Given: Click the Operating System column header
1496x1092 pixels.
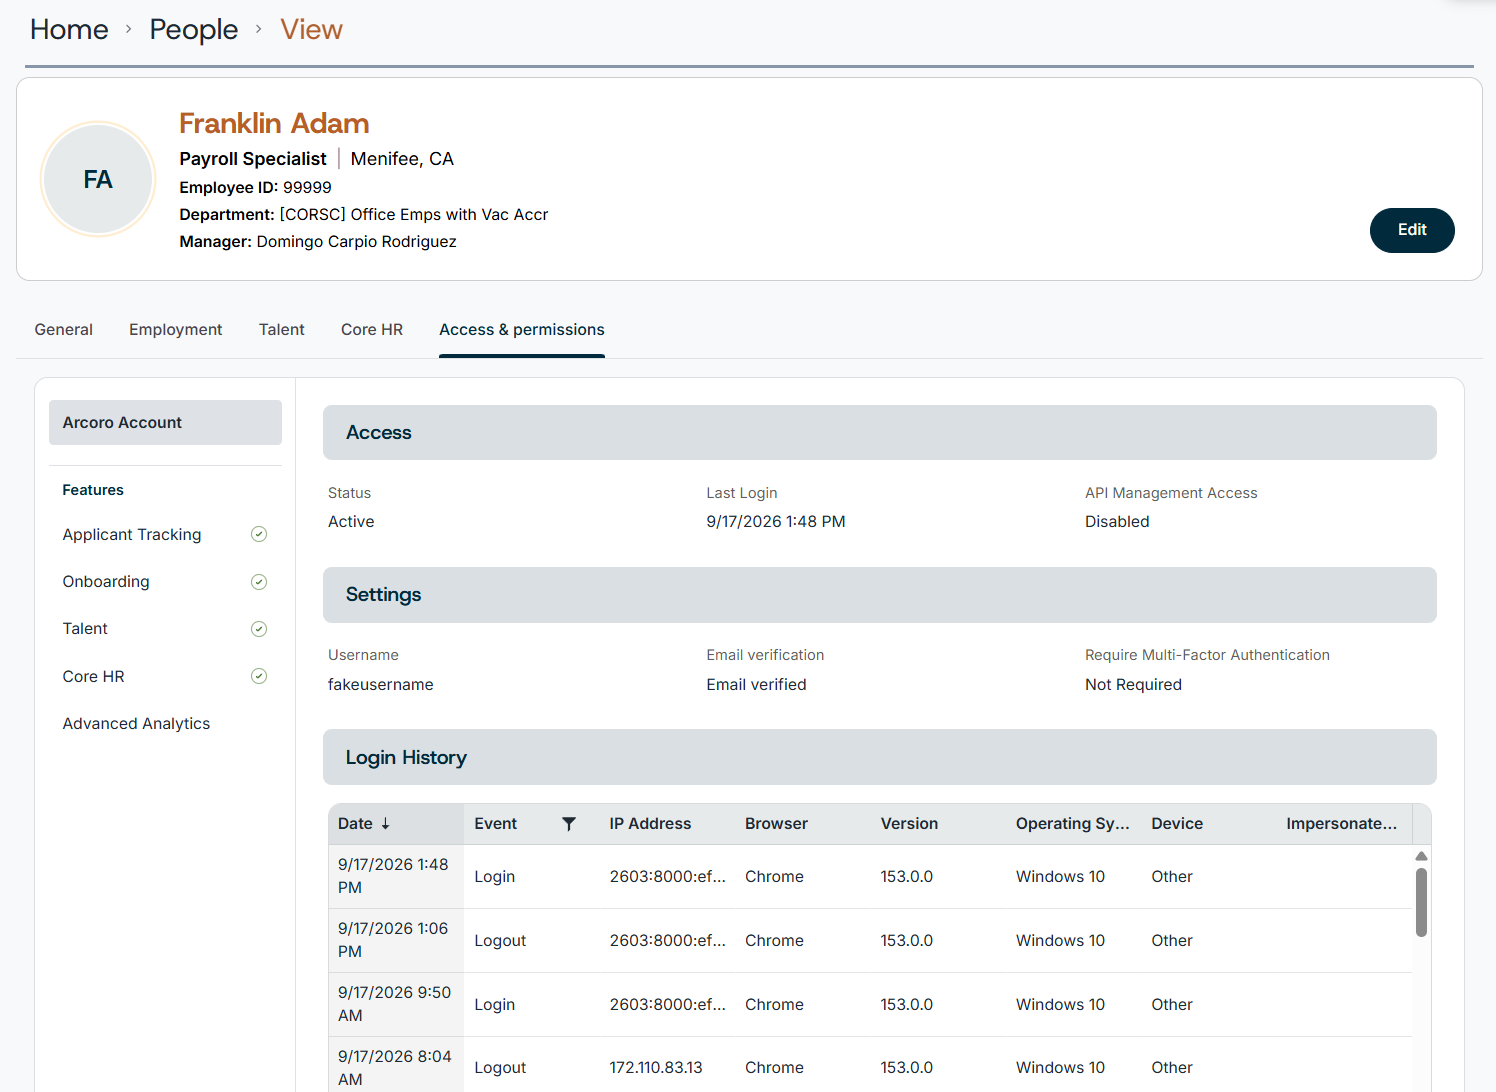Looking at the screenshot, I should coord(1072,824).
